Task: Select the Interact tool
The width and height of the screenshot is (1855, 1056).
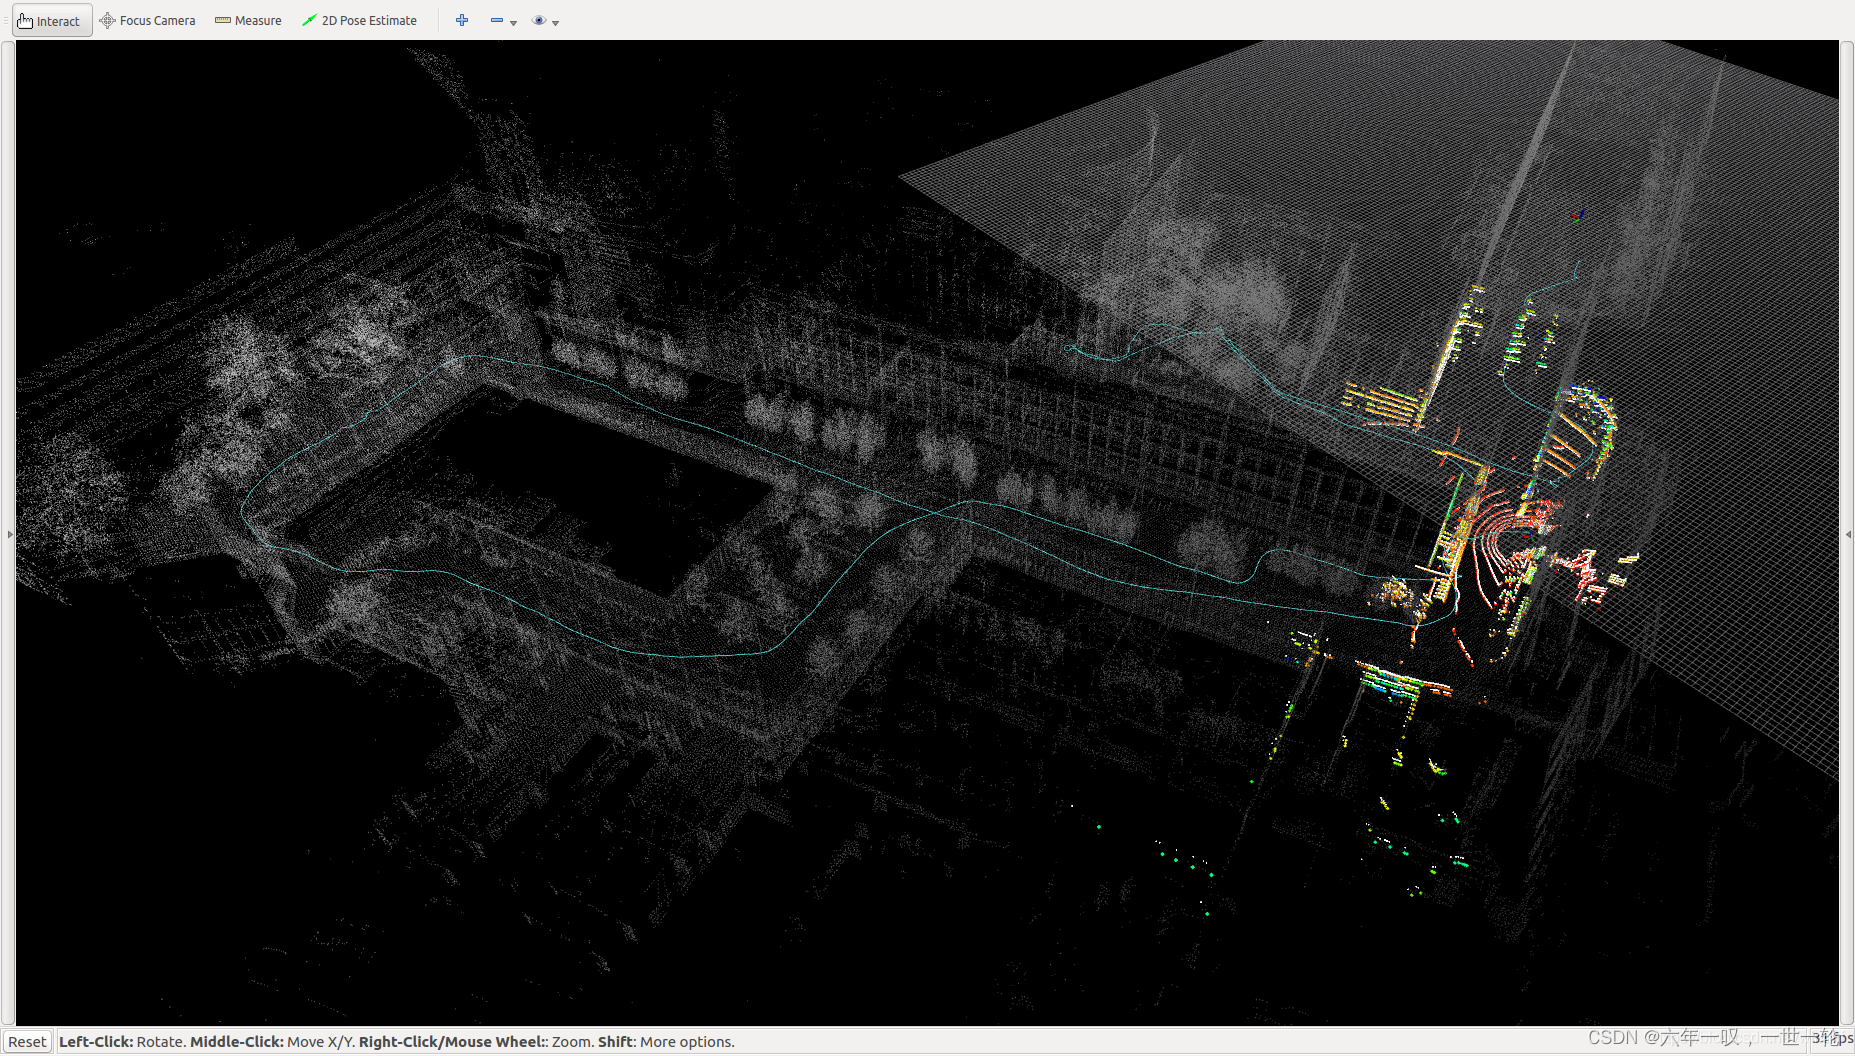Action: [51, 20]
